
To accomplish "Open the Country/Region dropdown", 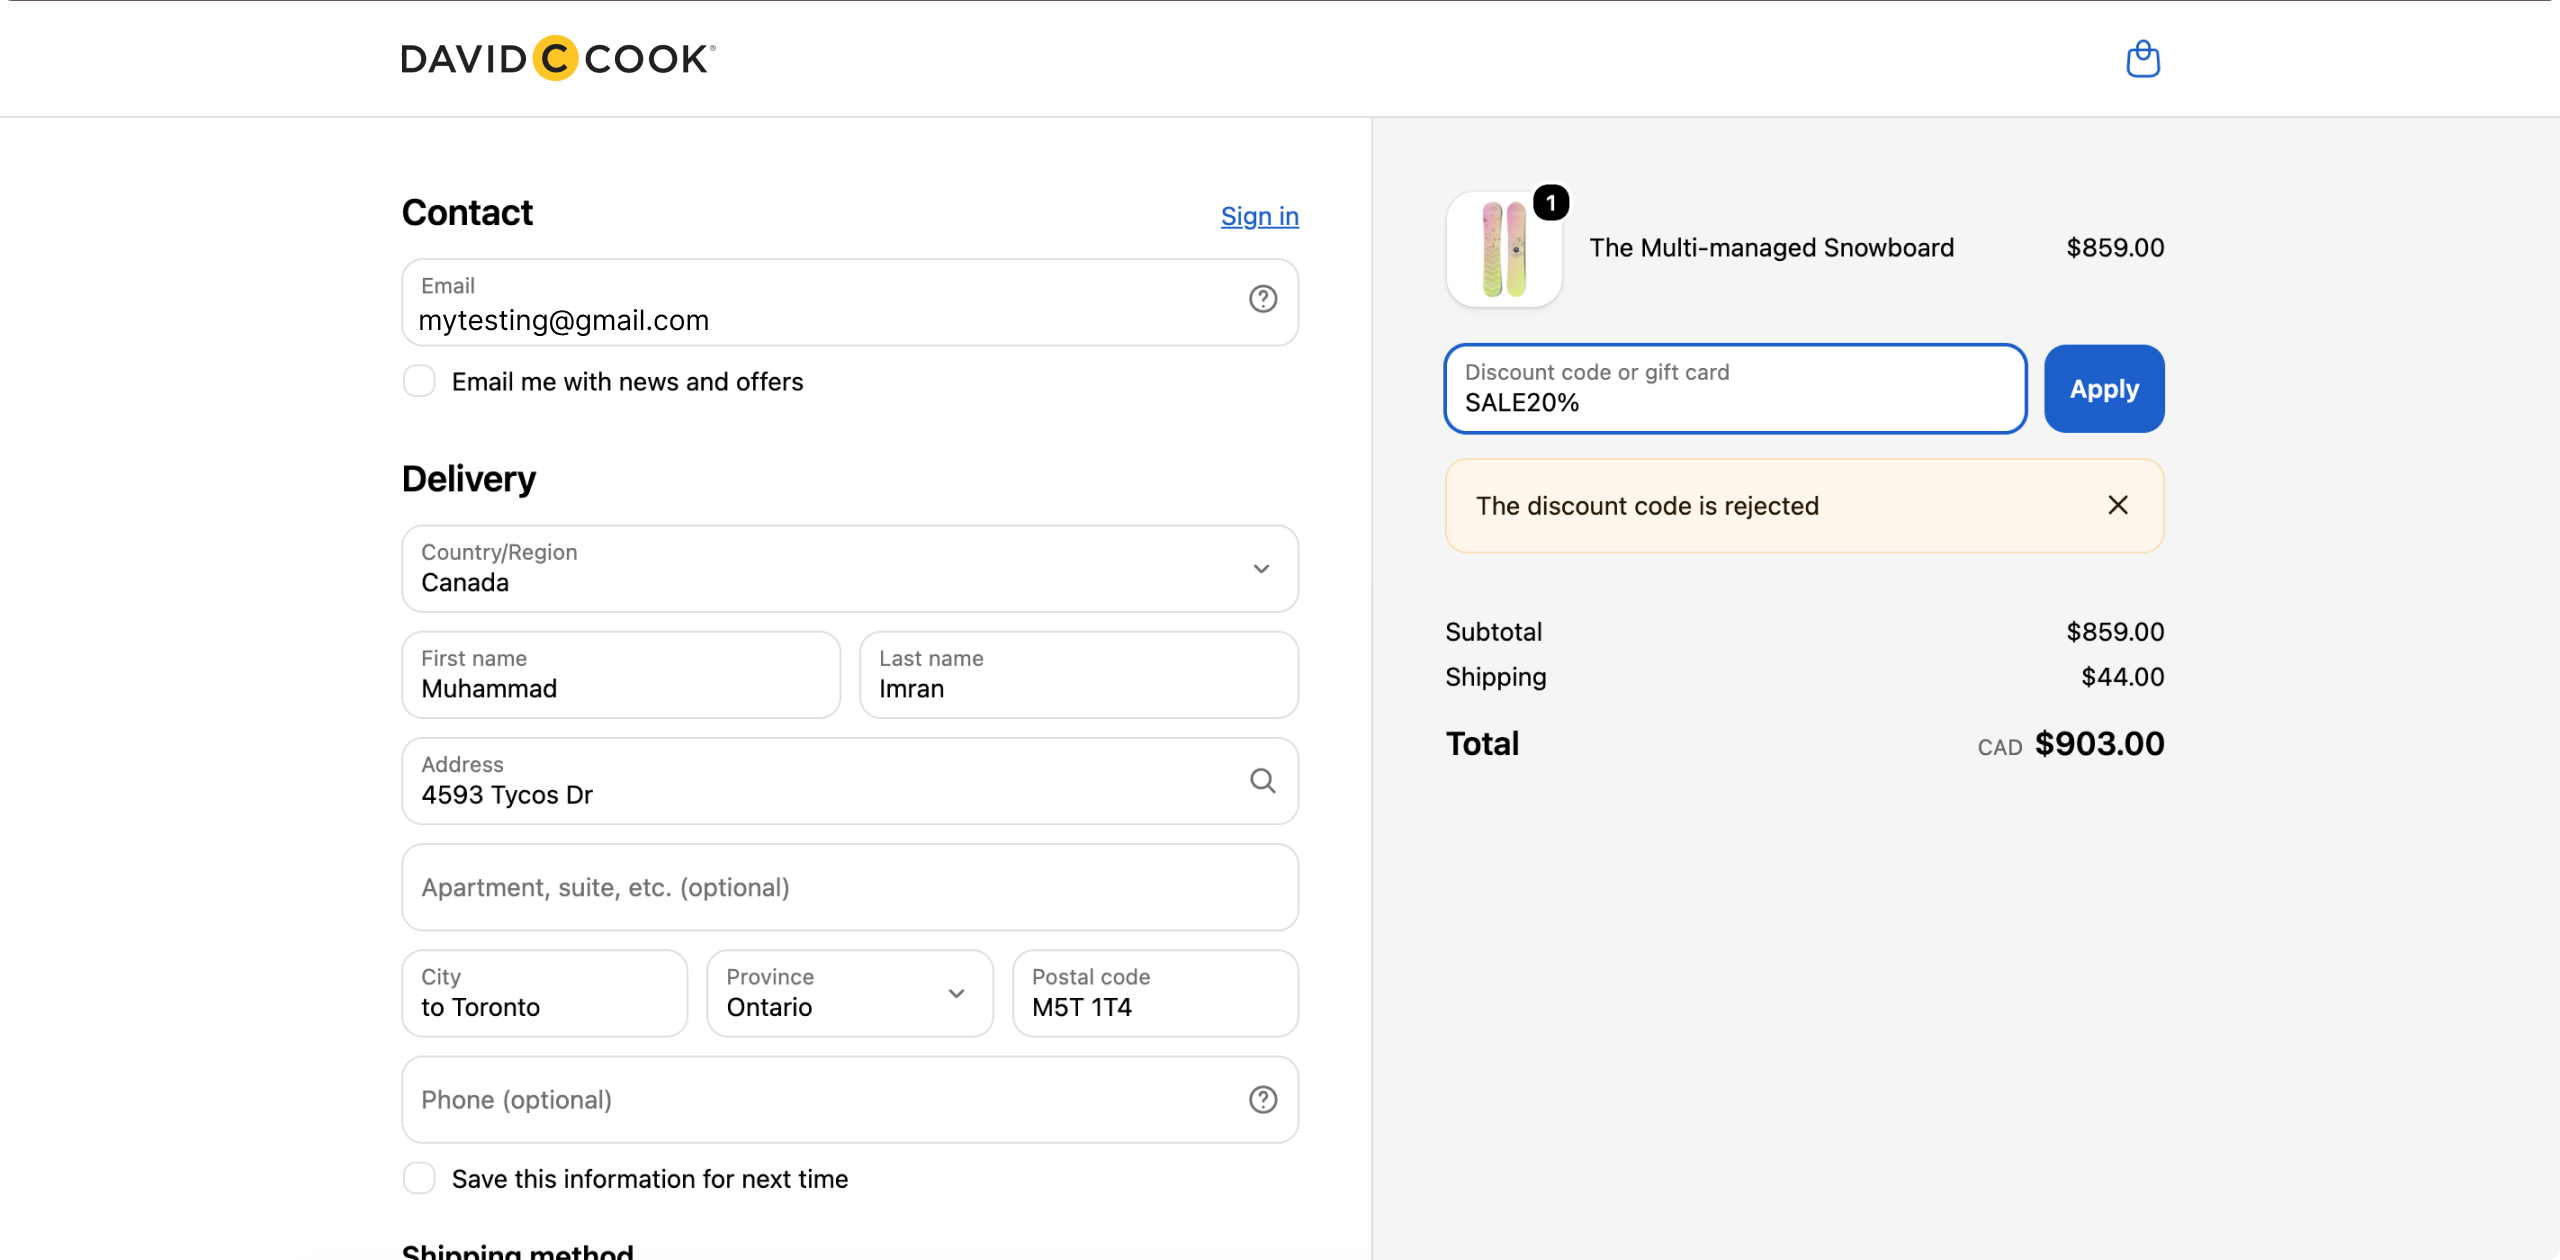I will pos(850,569).
